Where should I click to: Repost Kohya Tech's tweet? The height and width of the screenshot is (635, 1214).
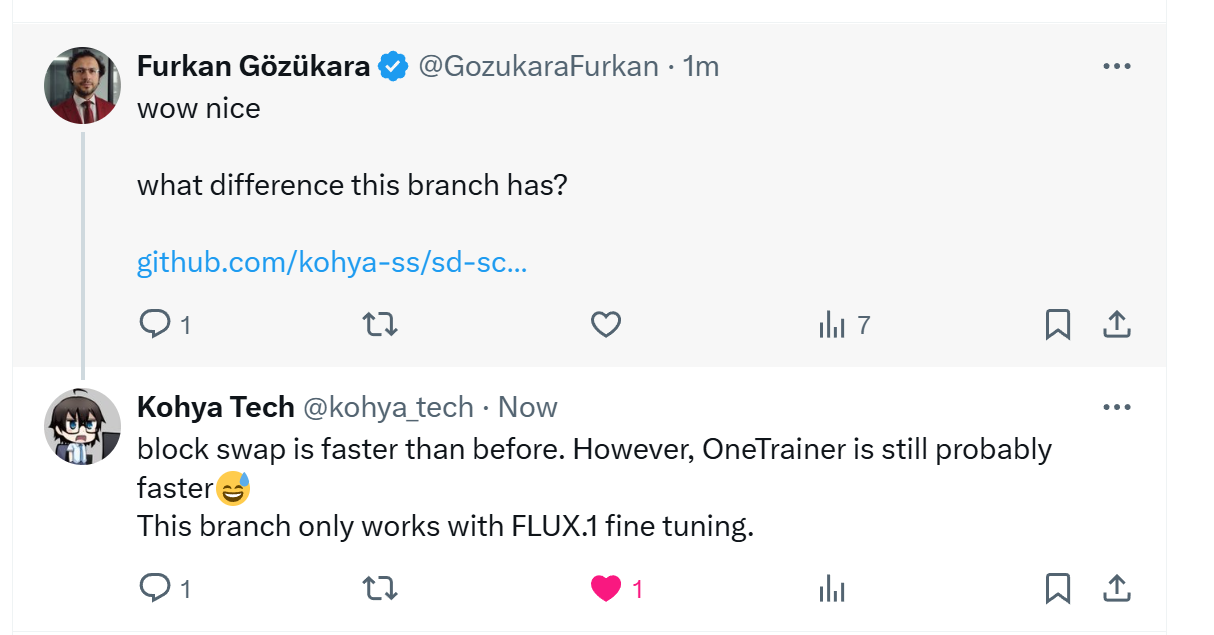point(379,588)
